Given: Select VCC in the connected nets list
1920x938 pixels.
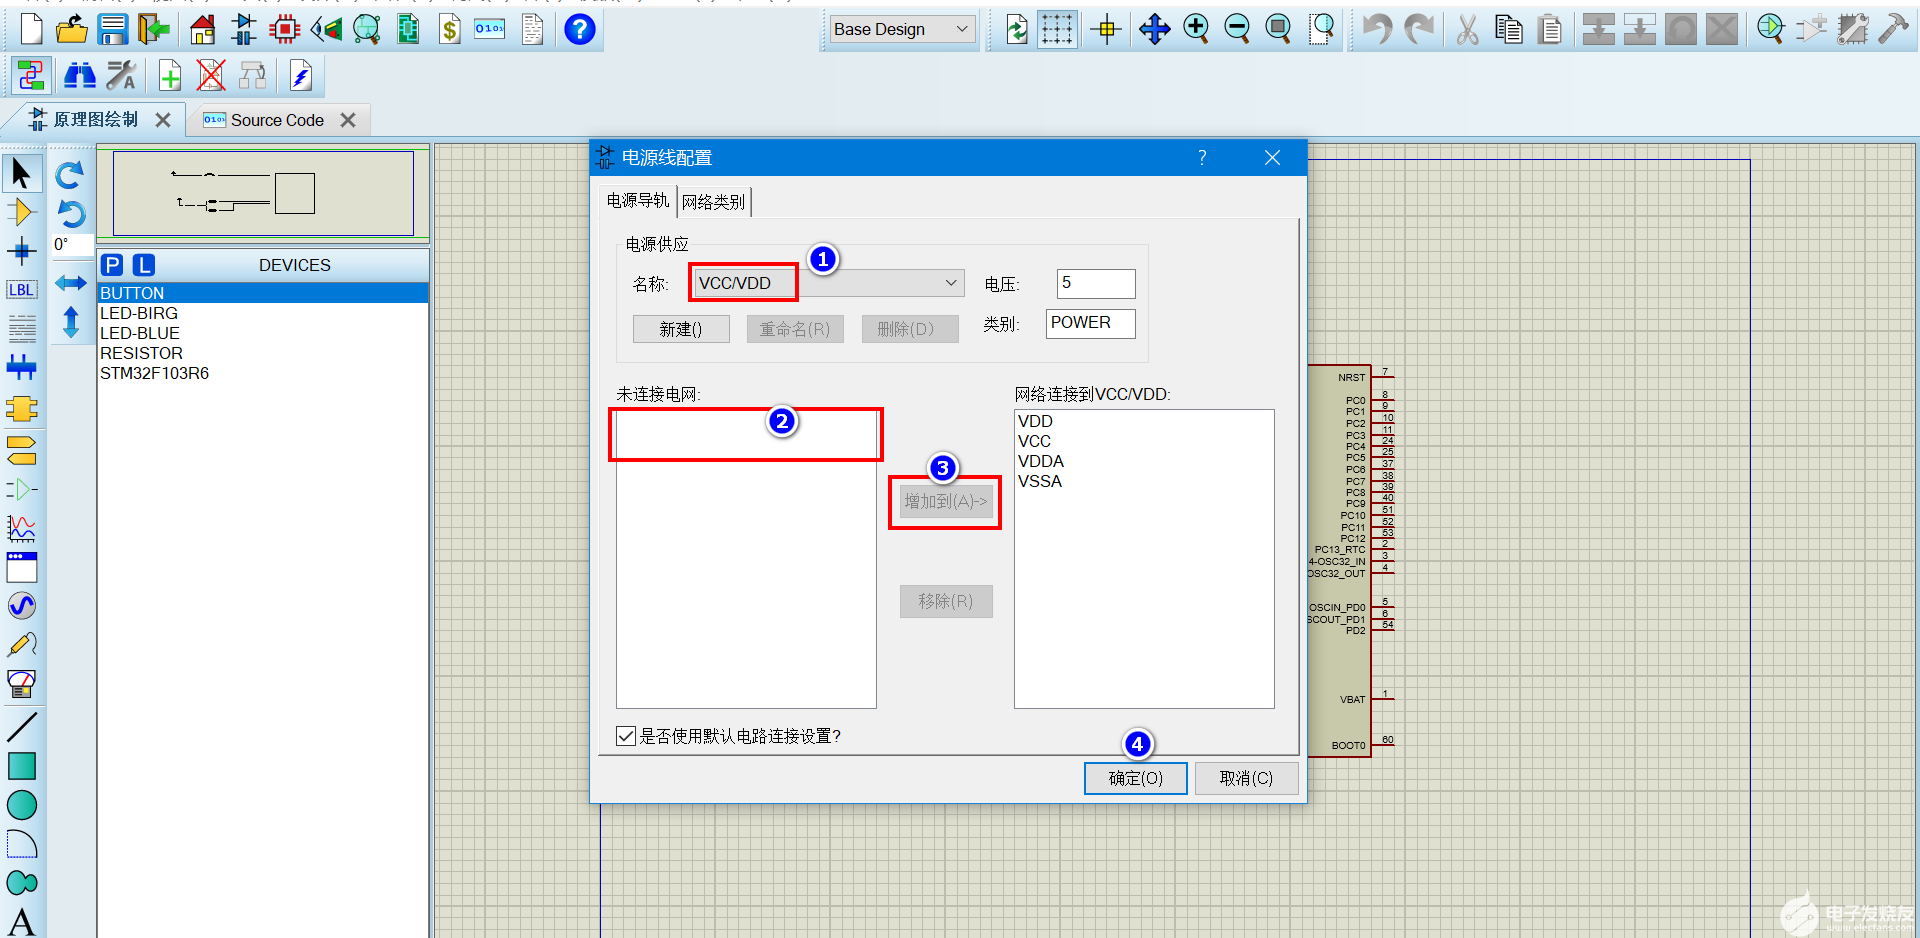Looking at the screenshot, I should click(1144, 441).
